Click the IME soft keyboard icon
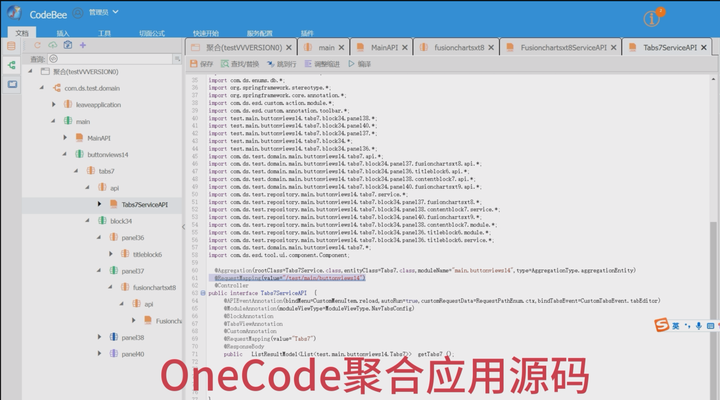 [x=710, y=326]
